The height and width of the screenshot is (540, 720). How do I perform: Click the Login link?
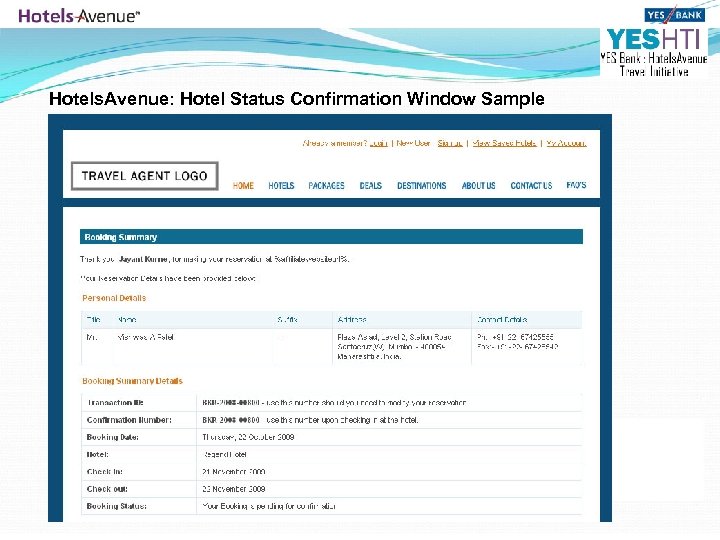point(379,143)
